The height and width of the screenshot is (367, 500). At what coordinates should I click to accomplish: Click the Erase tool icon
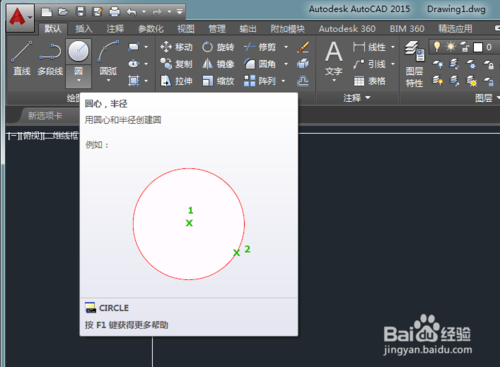pyautogui.click(x=303, y=47)
